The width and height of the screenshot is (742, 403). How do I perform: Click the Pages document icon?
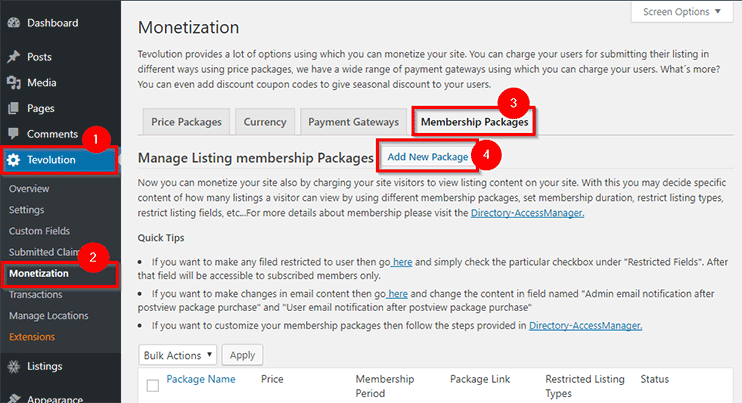(14, 108)
